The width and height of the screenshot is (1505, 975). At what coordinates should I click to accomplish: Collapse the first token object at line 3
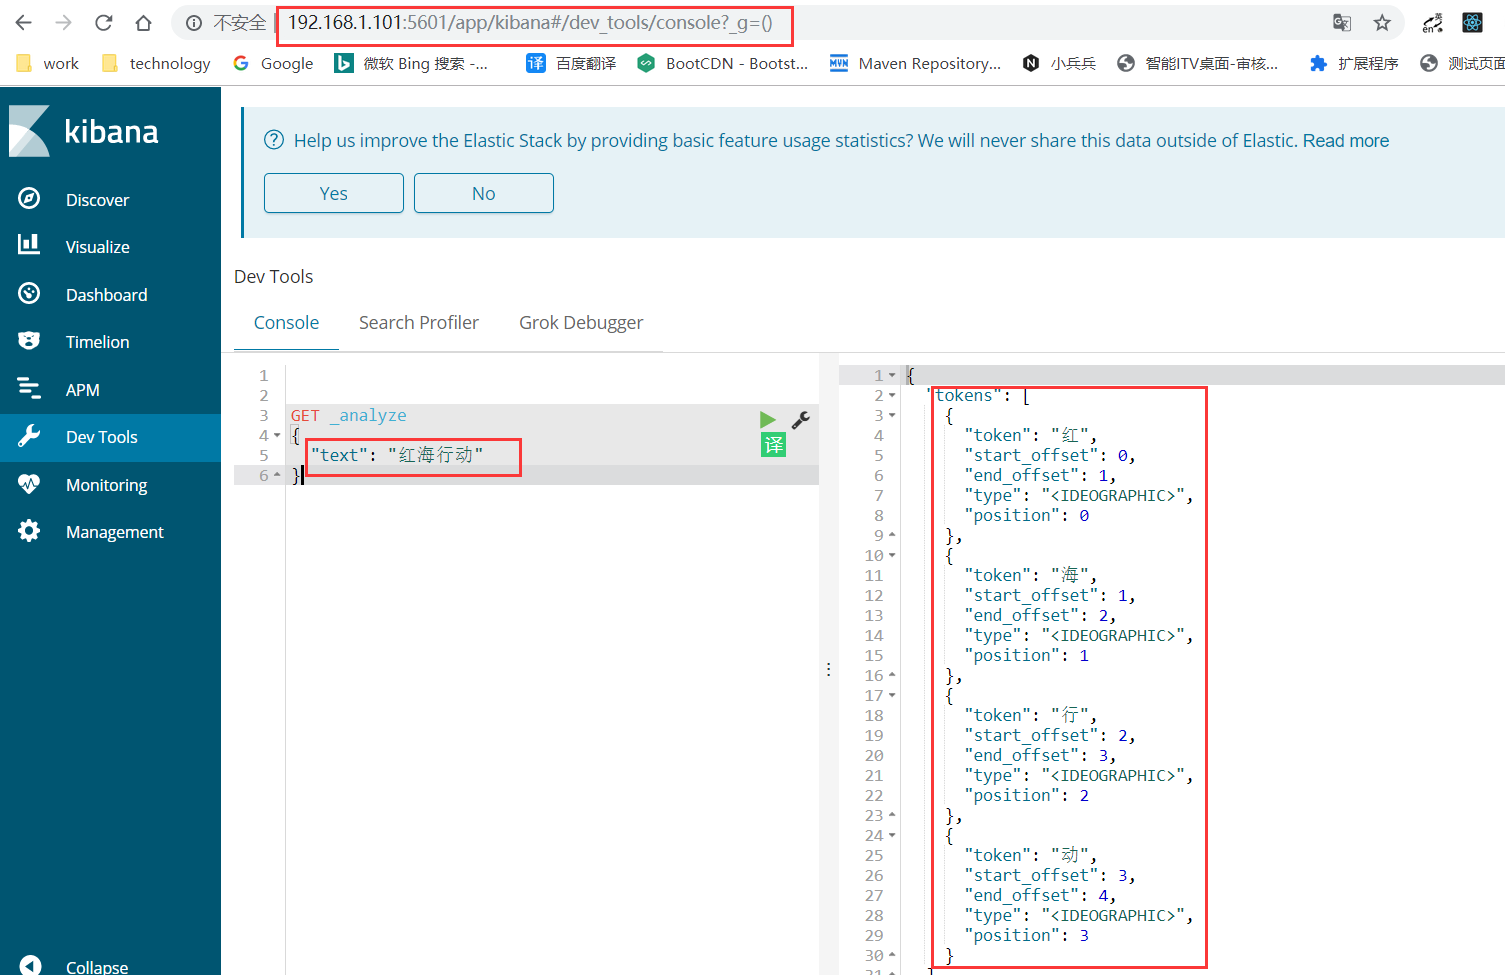[x=892, y=415]
